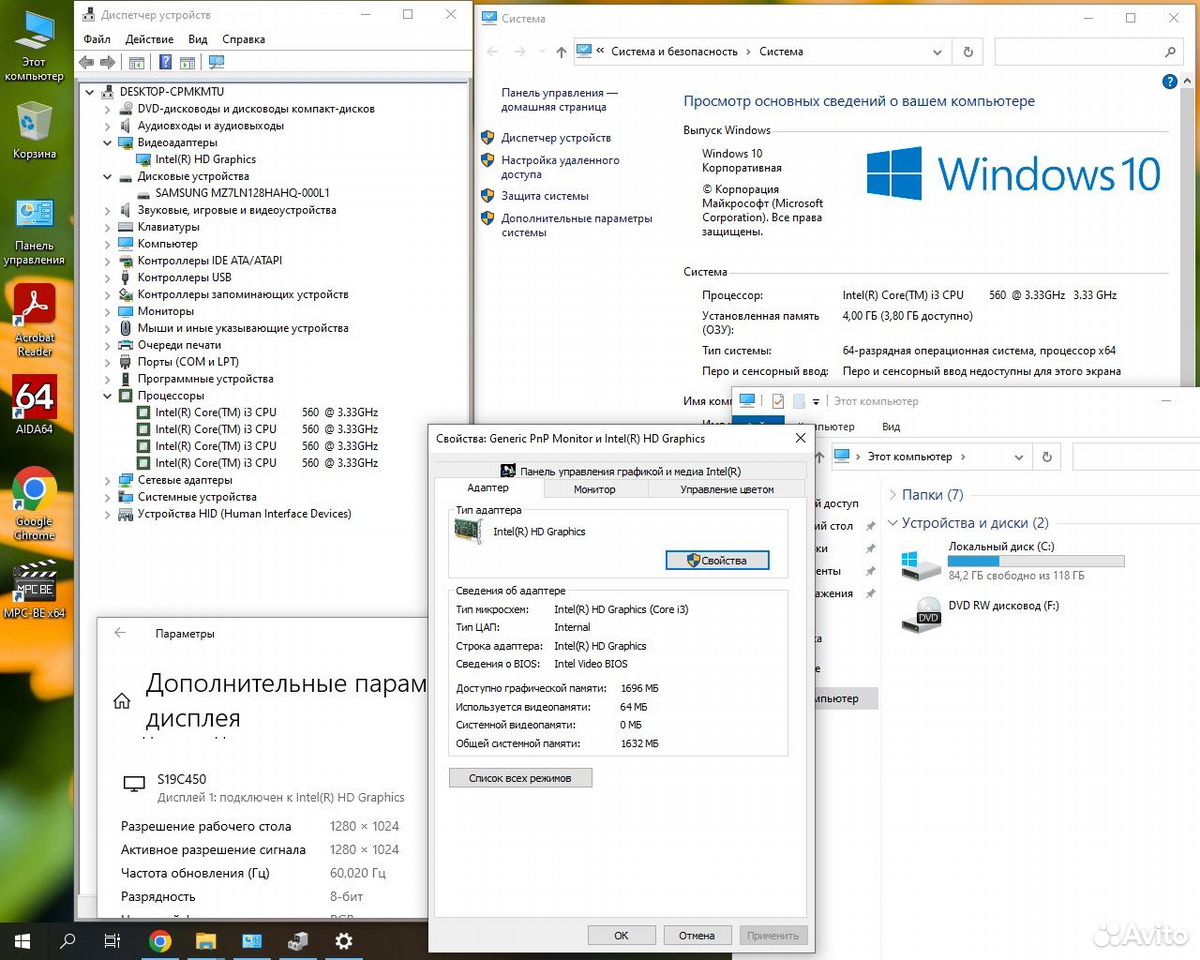The height and width of the screenshot is (960, 1200).
Task: Click the search field in This PC window
Action: 1136,457
